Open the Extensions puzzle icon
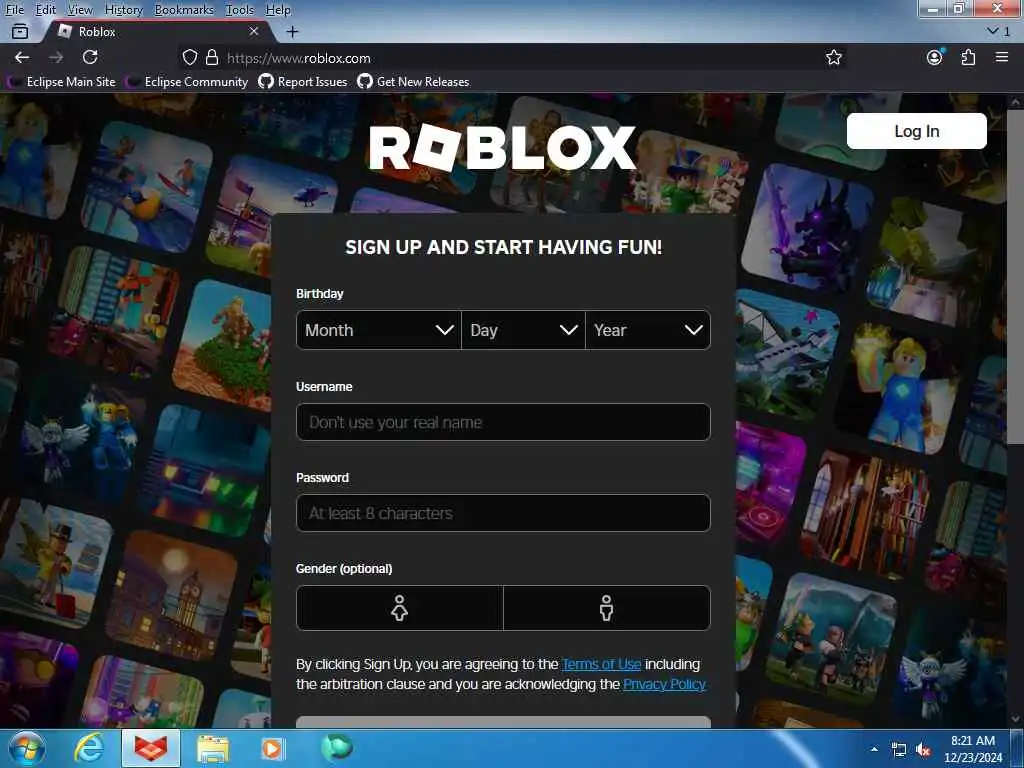Viewport: 1024px width, 768px height. coord(968,57)
